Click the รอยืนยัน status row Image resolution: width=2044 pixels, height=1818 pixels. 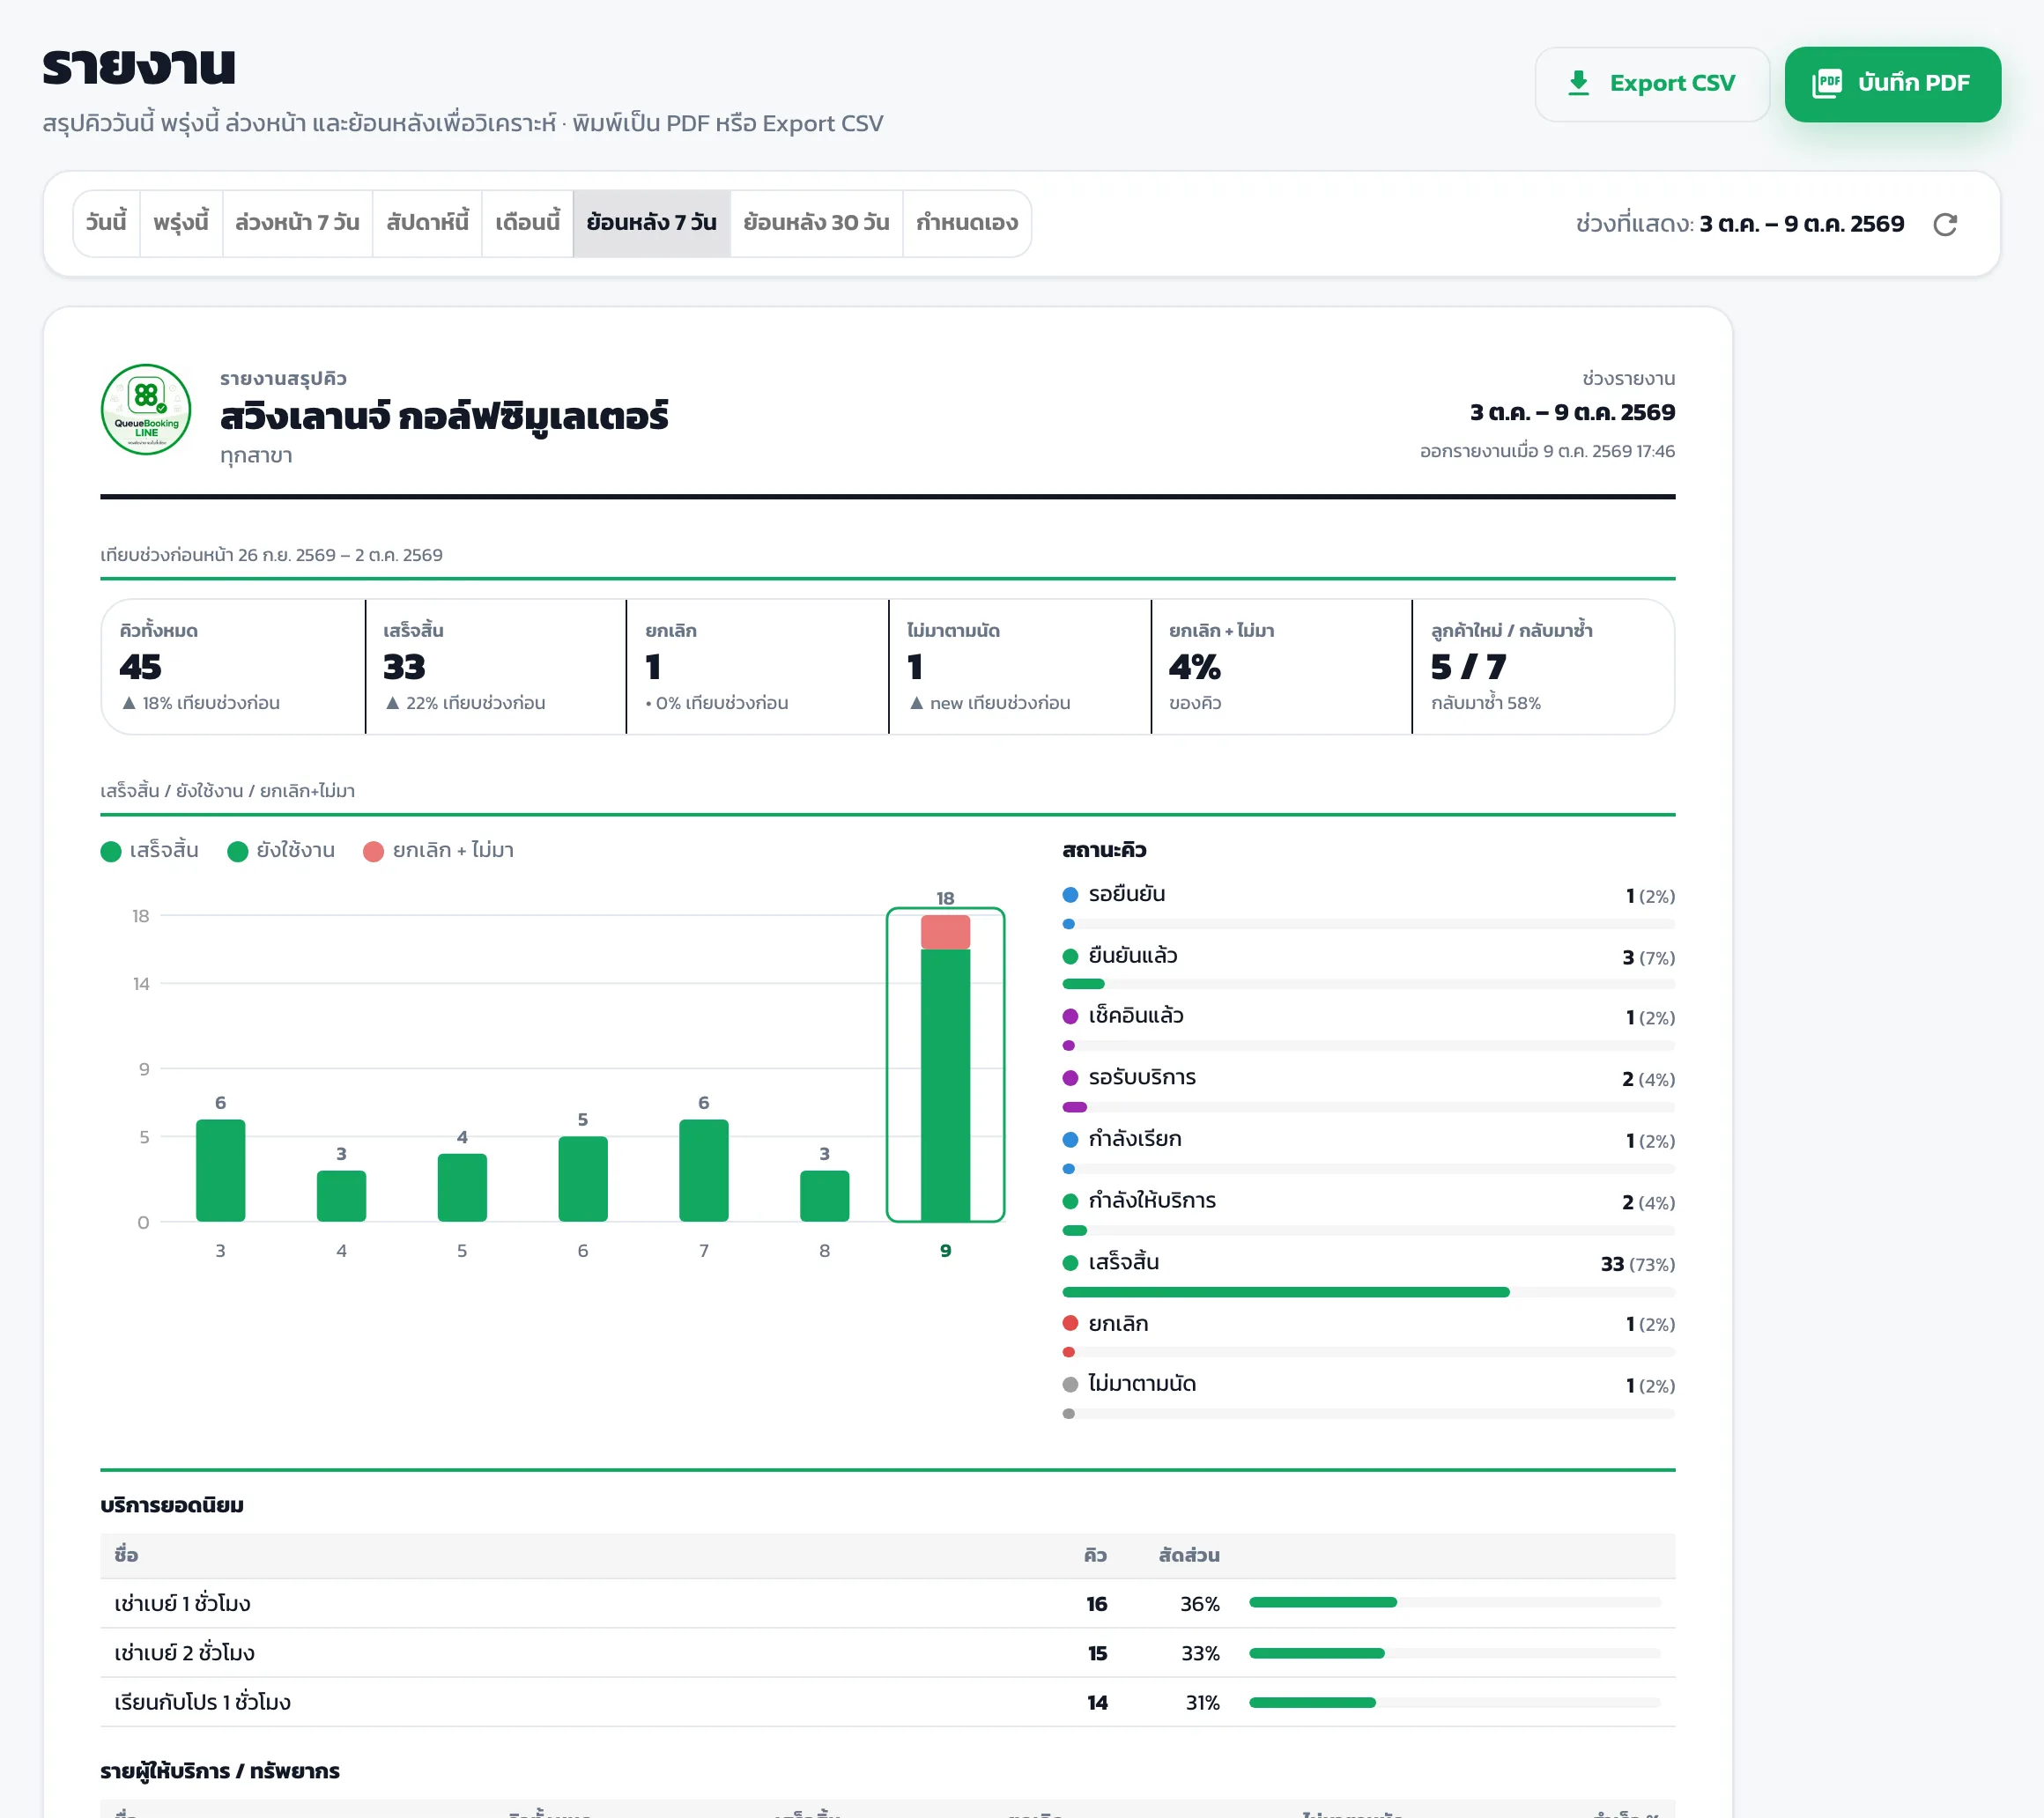pos(1368,906)
